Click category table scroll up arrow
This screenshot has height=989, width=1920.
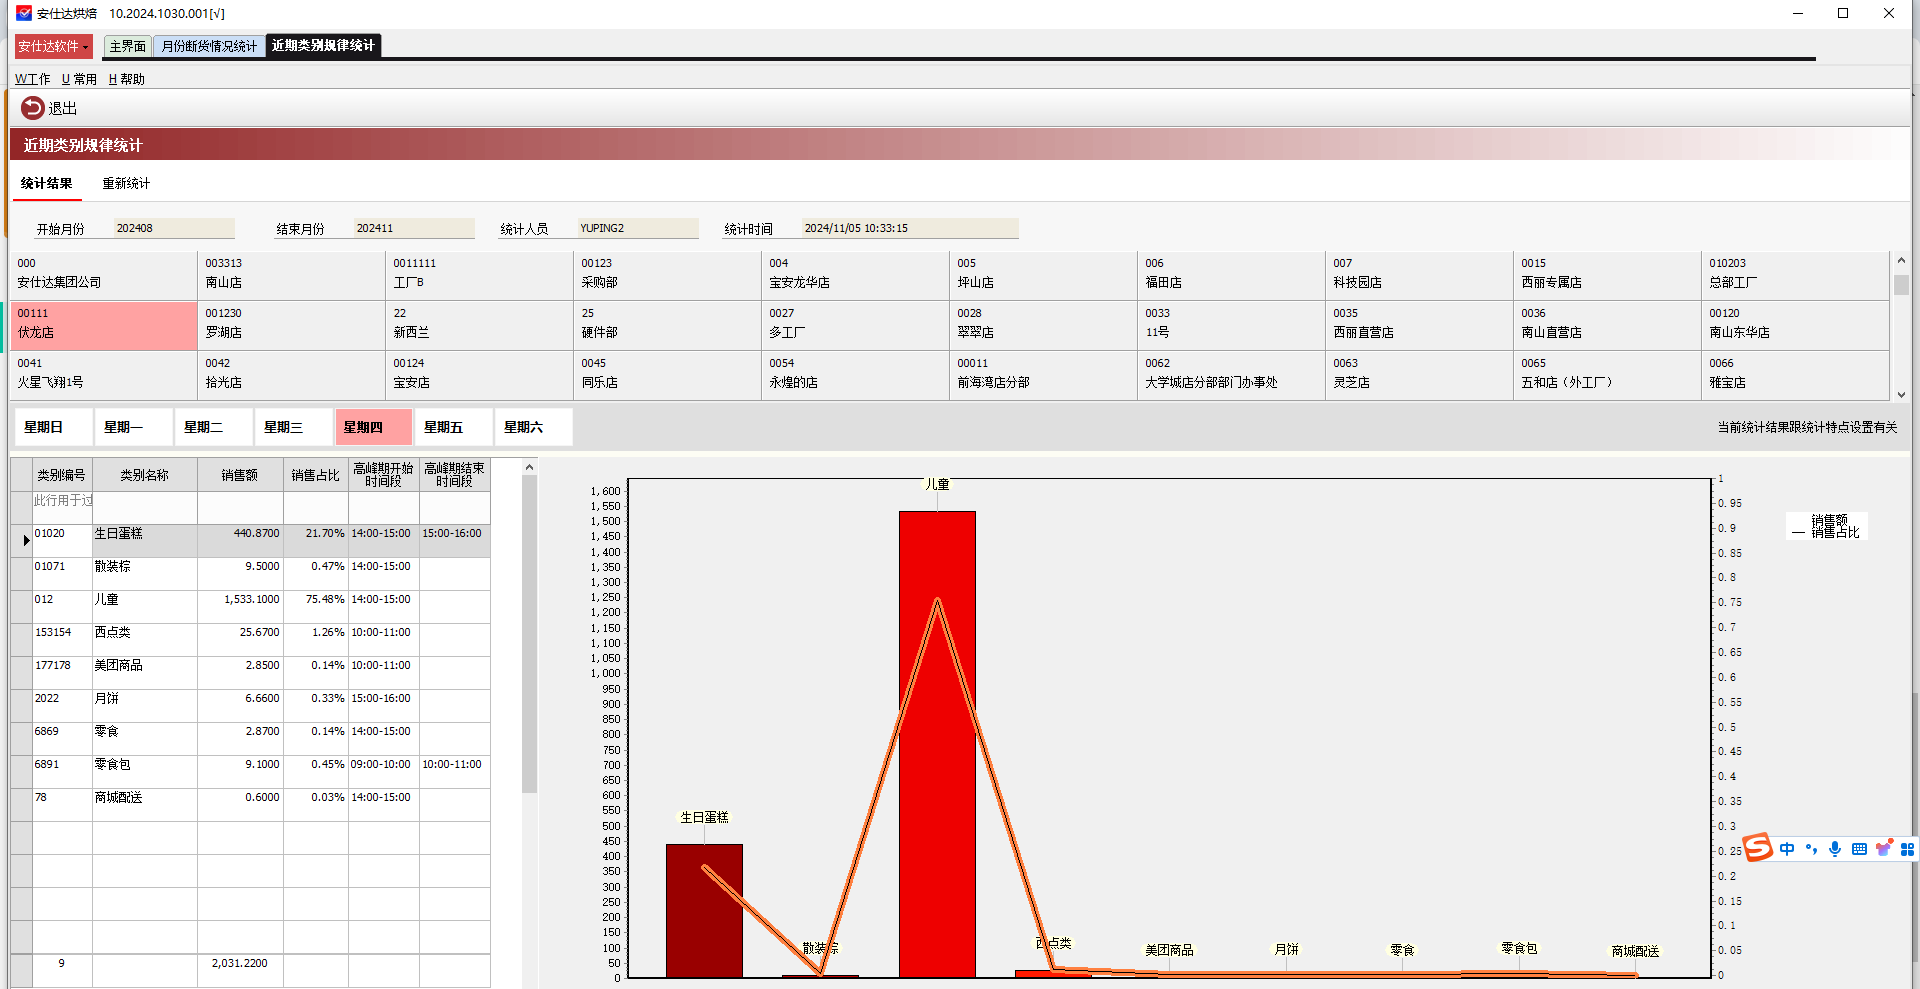point(529,467)
